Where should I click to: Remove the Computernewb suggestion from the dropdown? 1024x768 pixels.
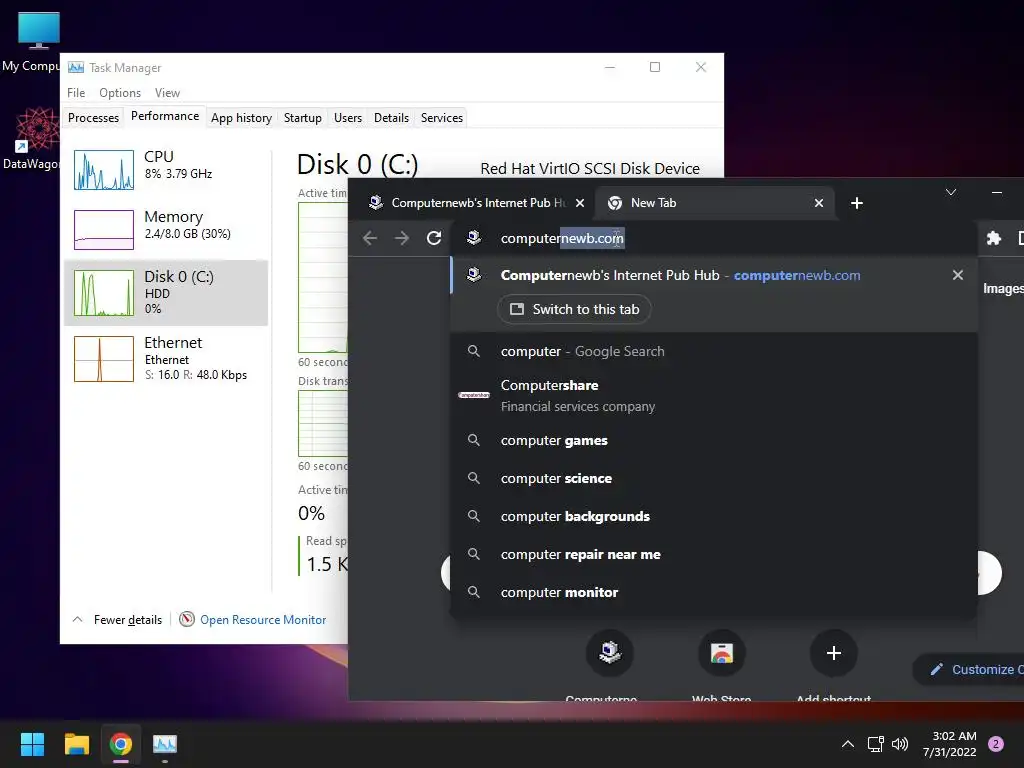[x=957, y=276]
